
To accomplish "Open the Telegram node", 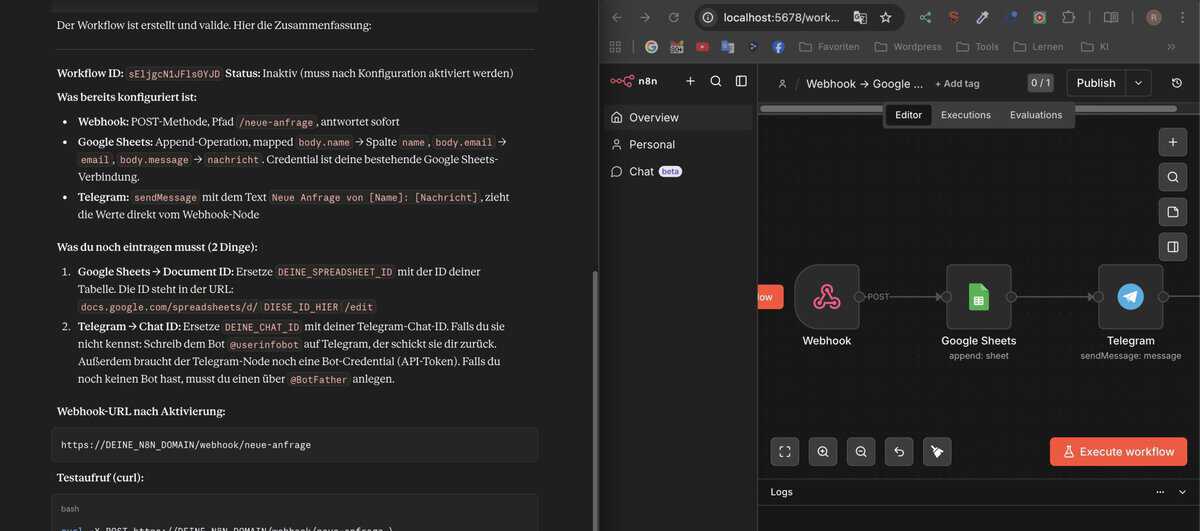I will [1131, 297].
